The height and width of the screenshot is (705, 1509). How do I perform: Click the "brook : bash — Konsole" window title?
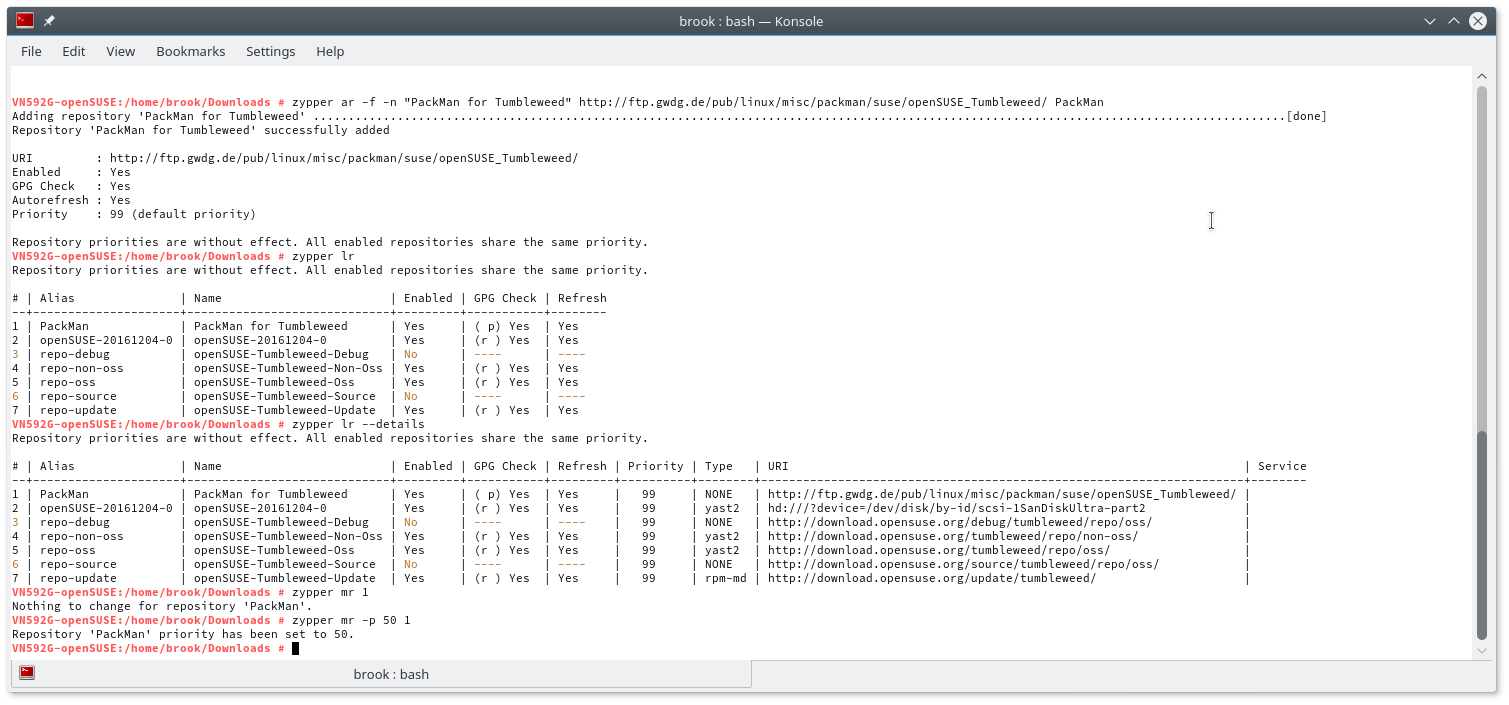tap(750, 21)
